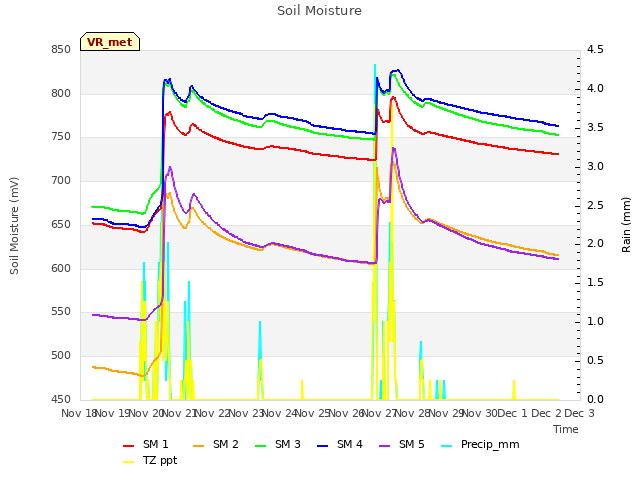The width and height of the screenshot is (640, 480).
Task: Click the 700 left axis value
Action: tap(61, 180)
